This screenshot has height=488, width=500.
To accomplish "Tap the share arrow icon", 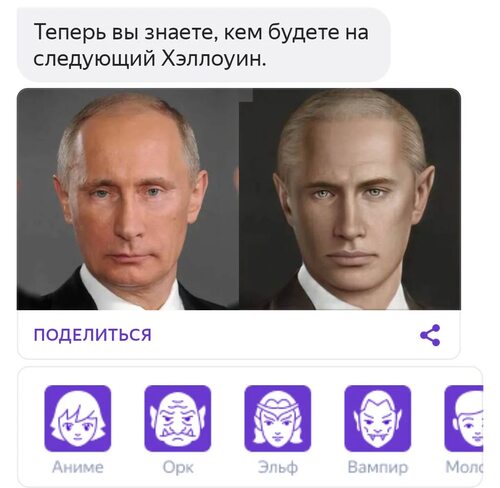I will 430,335.
